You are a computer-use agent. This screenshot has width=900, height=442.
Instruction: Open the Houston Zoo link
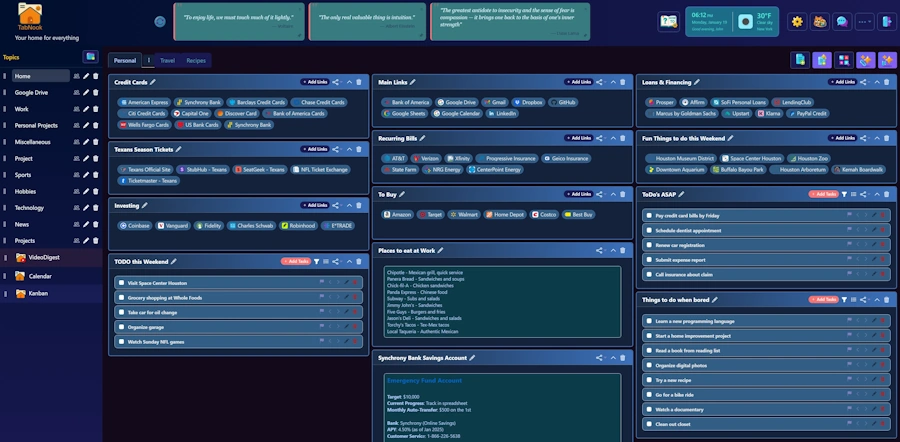tap(808, 158)
